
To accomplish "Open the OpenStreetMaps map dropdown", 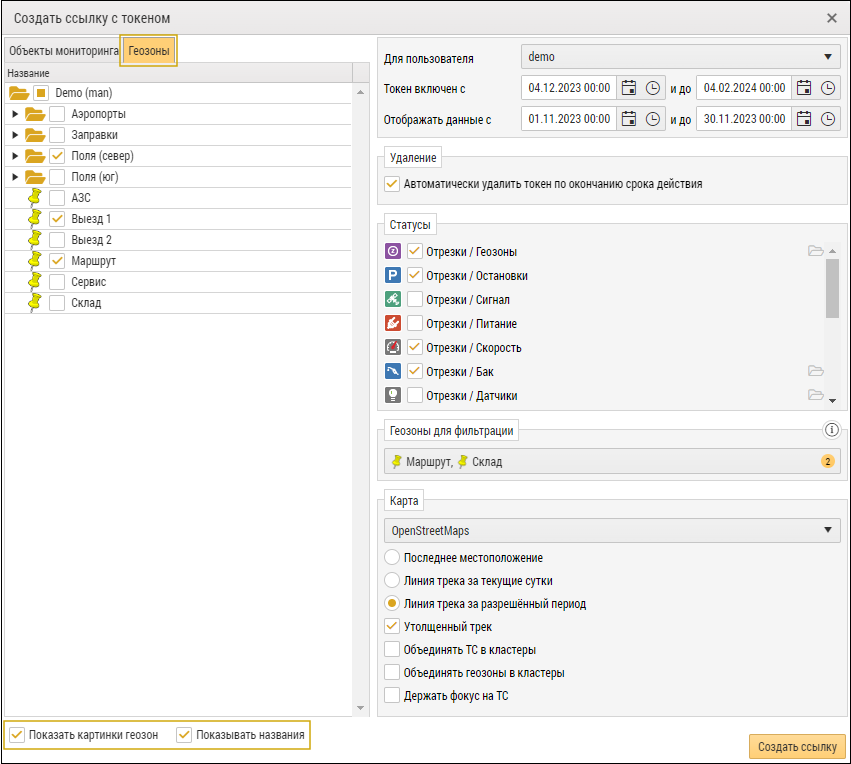I will [612, 531].
